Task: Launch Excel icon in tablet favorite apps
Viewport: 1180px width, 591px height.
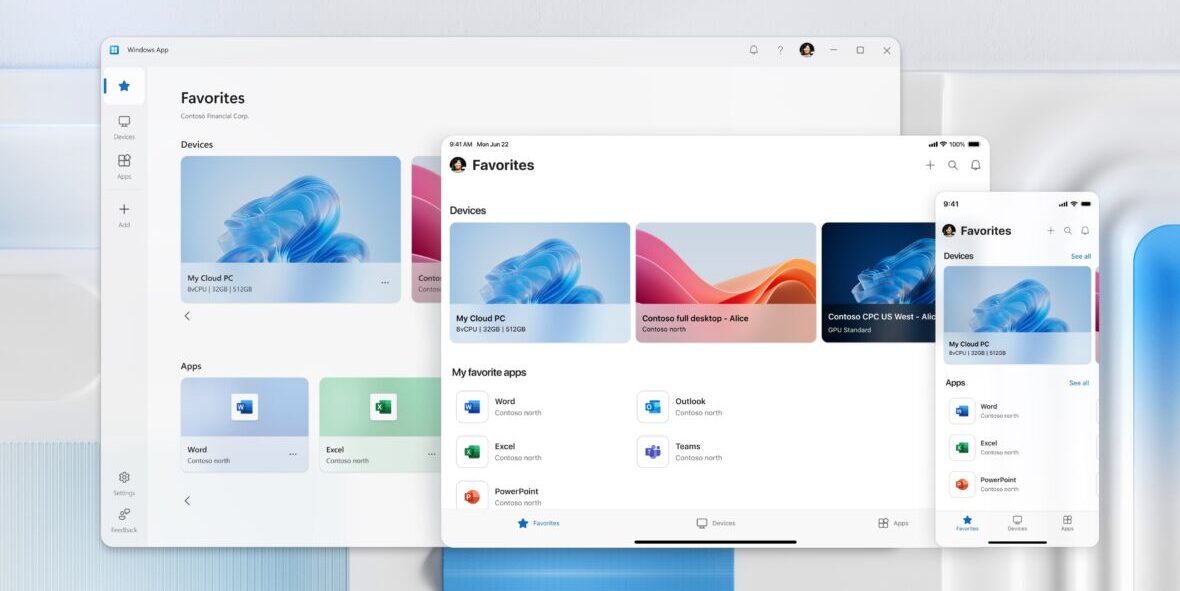Action: click(472, 452)
